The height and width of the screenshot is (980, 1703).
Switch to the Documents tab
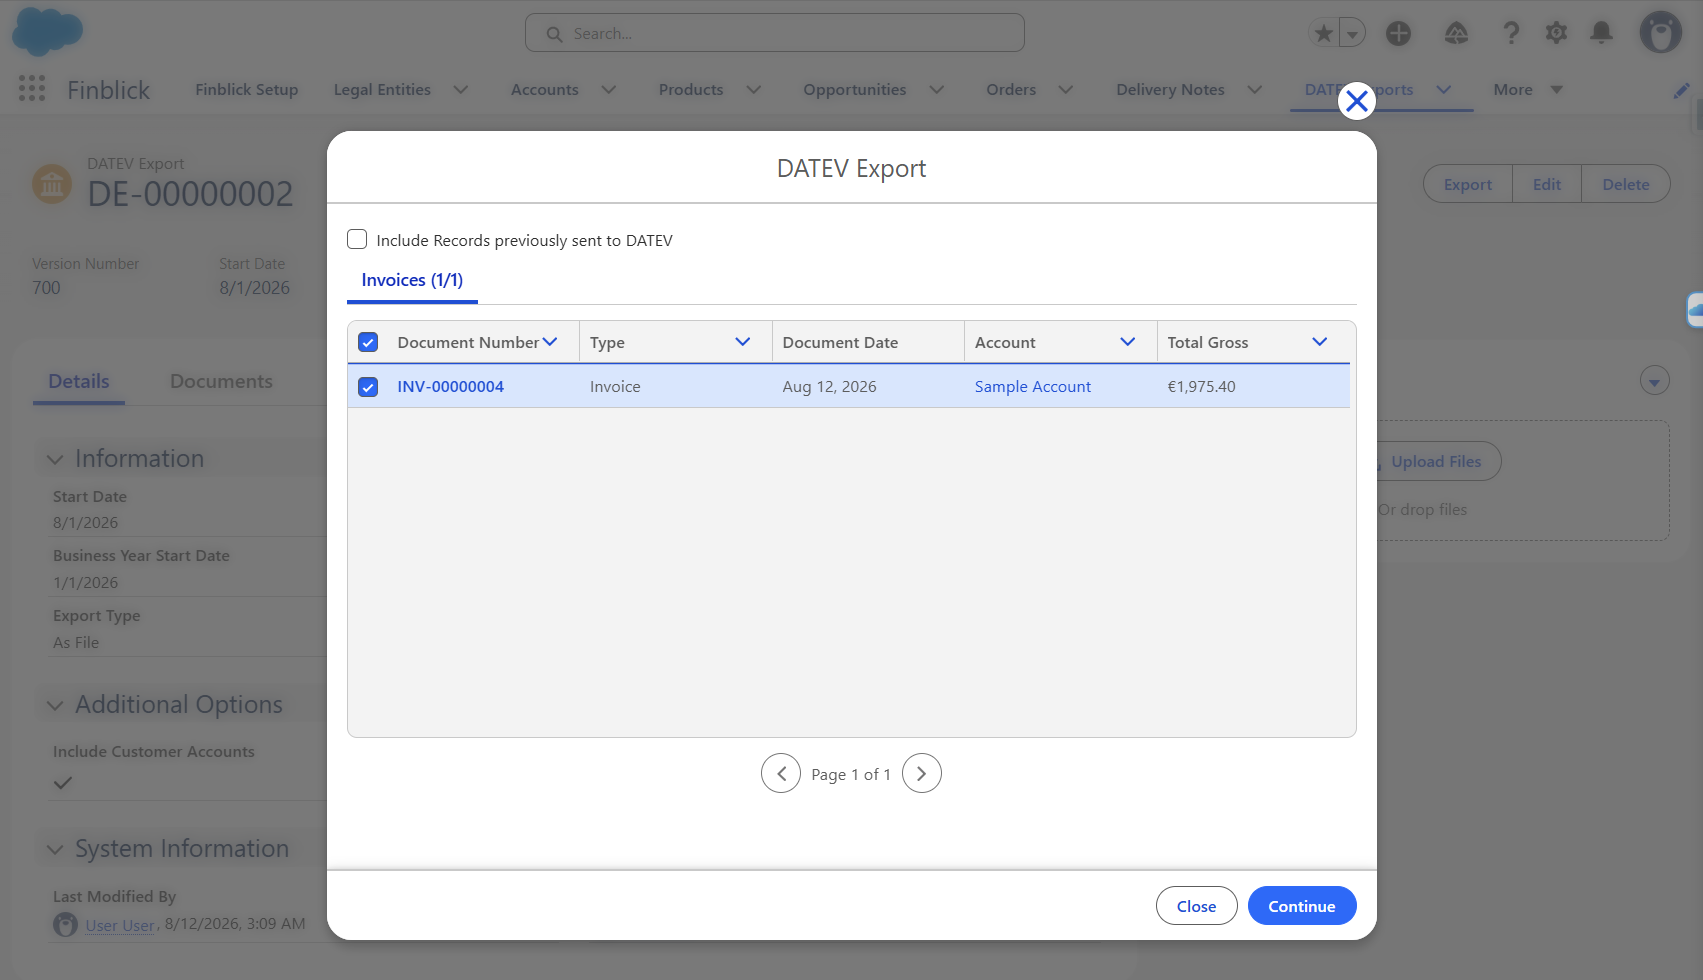(x=221, y=382)
